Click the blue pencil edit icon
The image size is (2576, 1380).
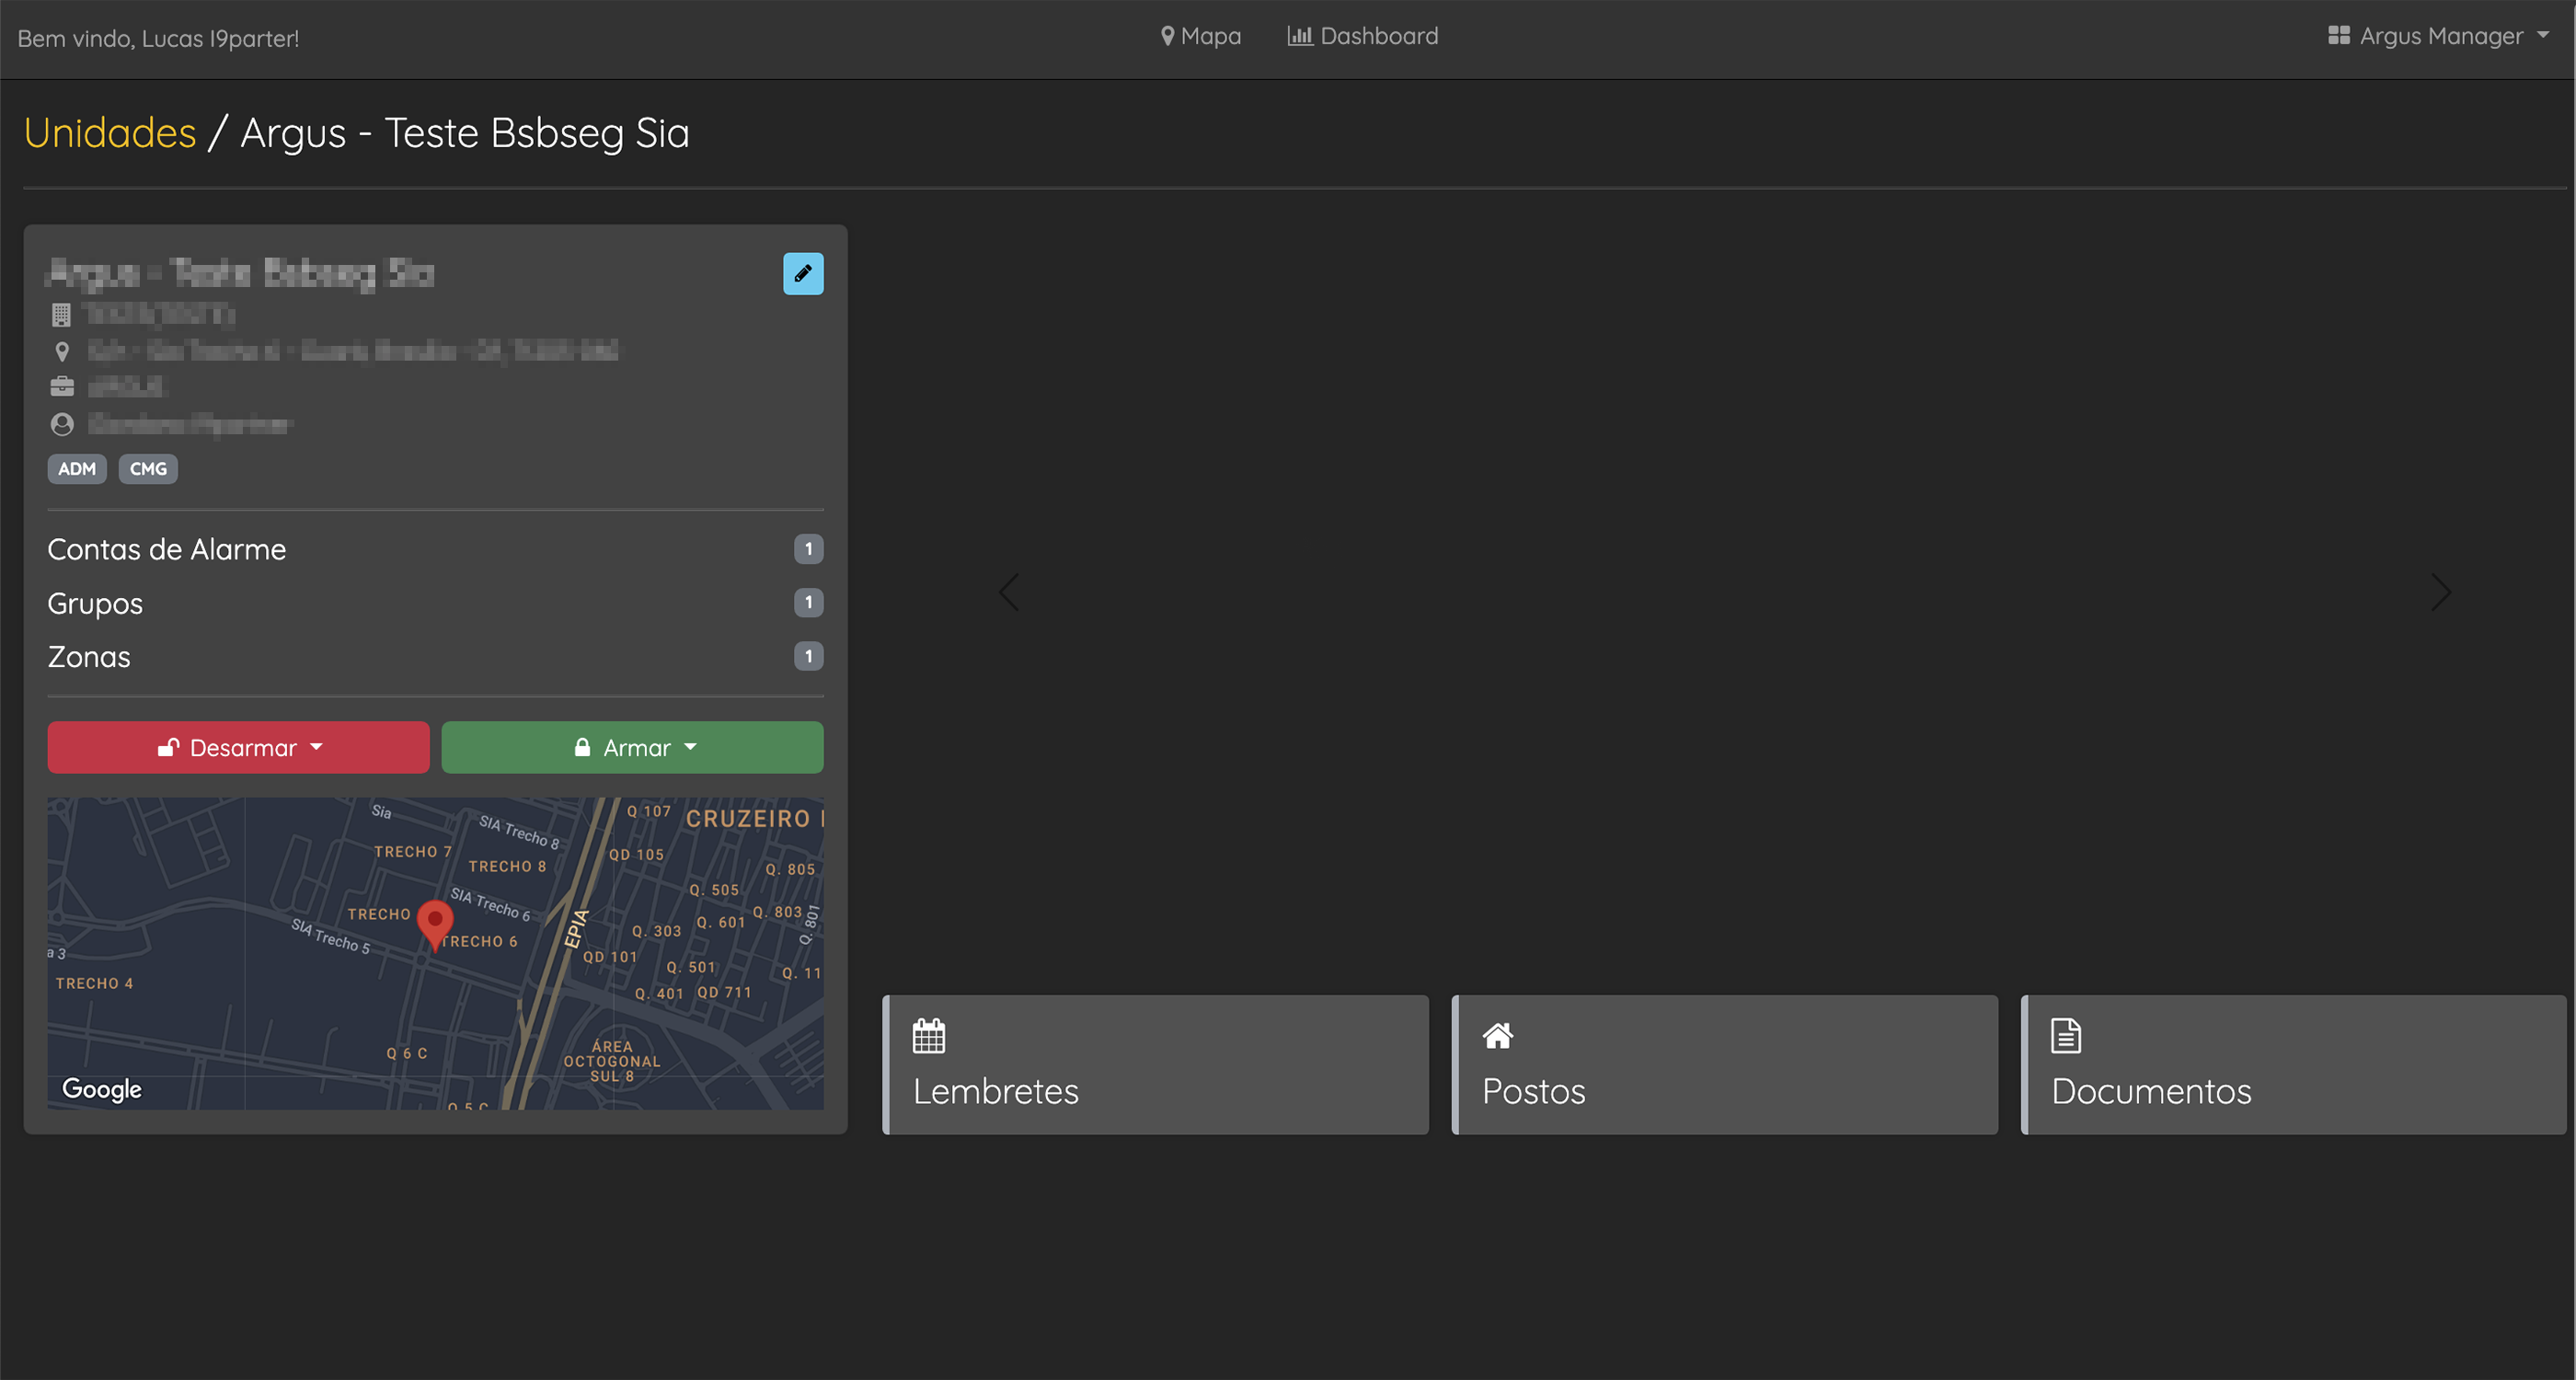tap(803, 273)
